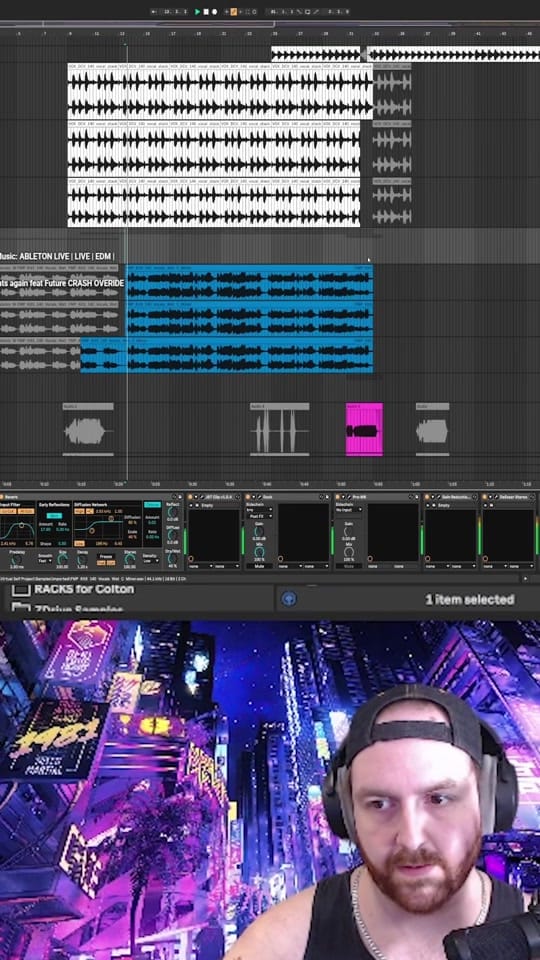Start playback with the green Play button
Image resolution: width=540 pixels, height=960 pixels.
(x=197, y=12)
